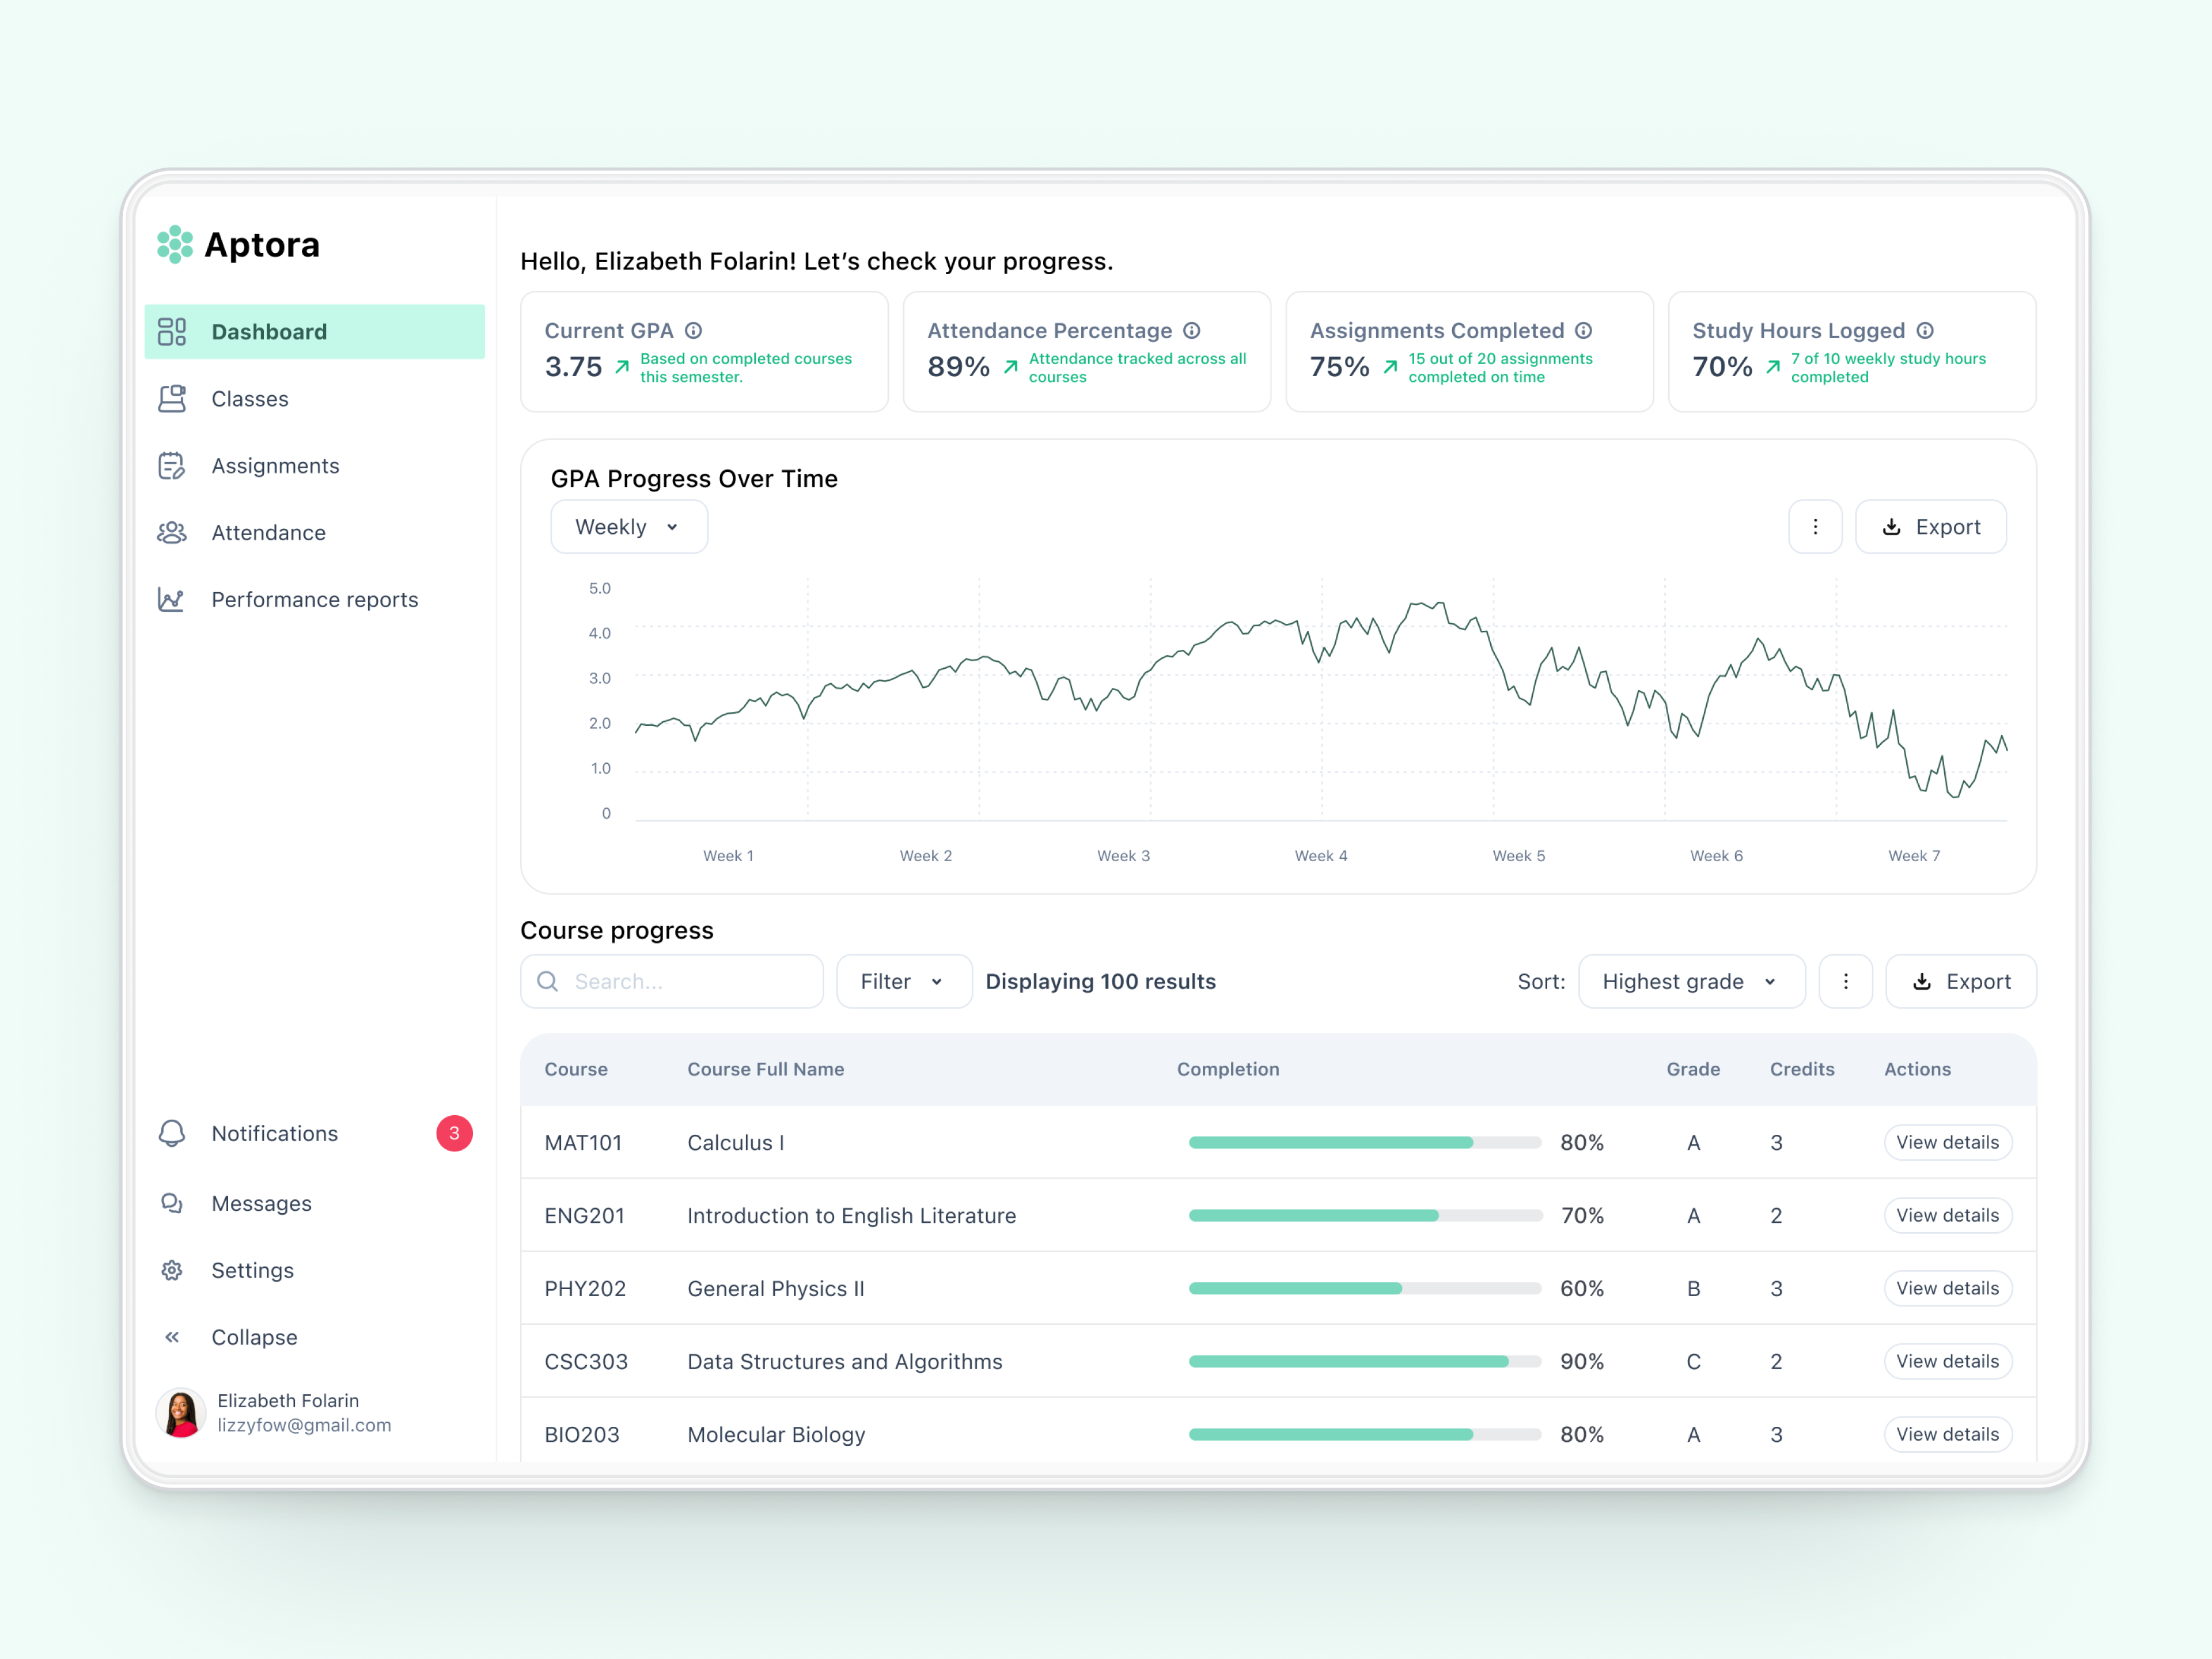This screenshot has height=1659, width=2212.
Task: Open the Weekly interval dropdown
Action: click(628, 526)
